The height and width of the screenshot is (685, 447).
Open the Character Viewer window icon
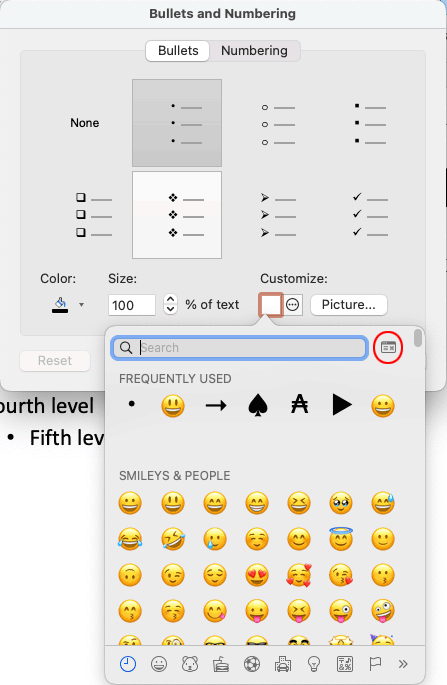click(388, 347)
